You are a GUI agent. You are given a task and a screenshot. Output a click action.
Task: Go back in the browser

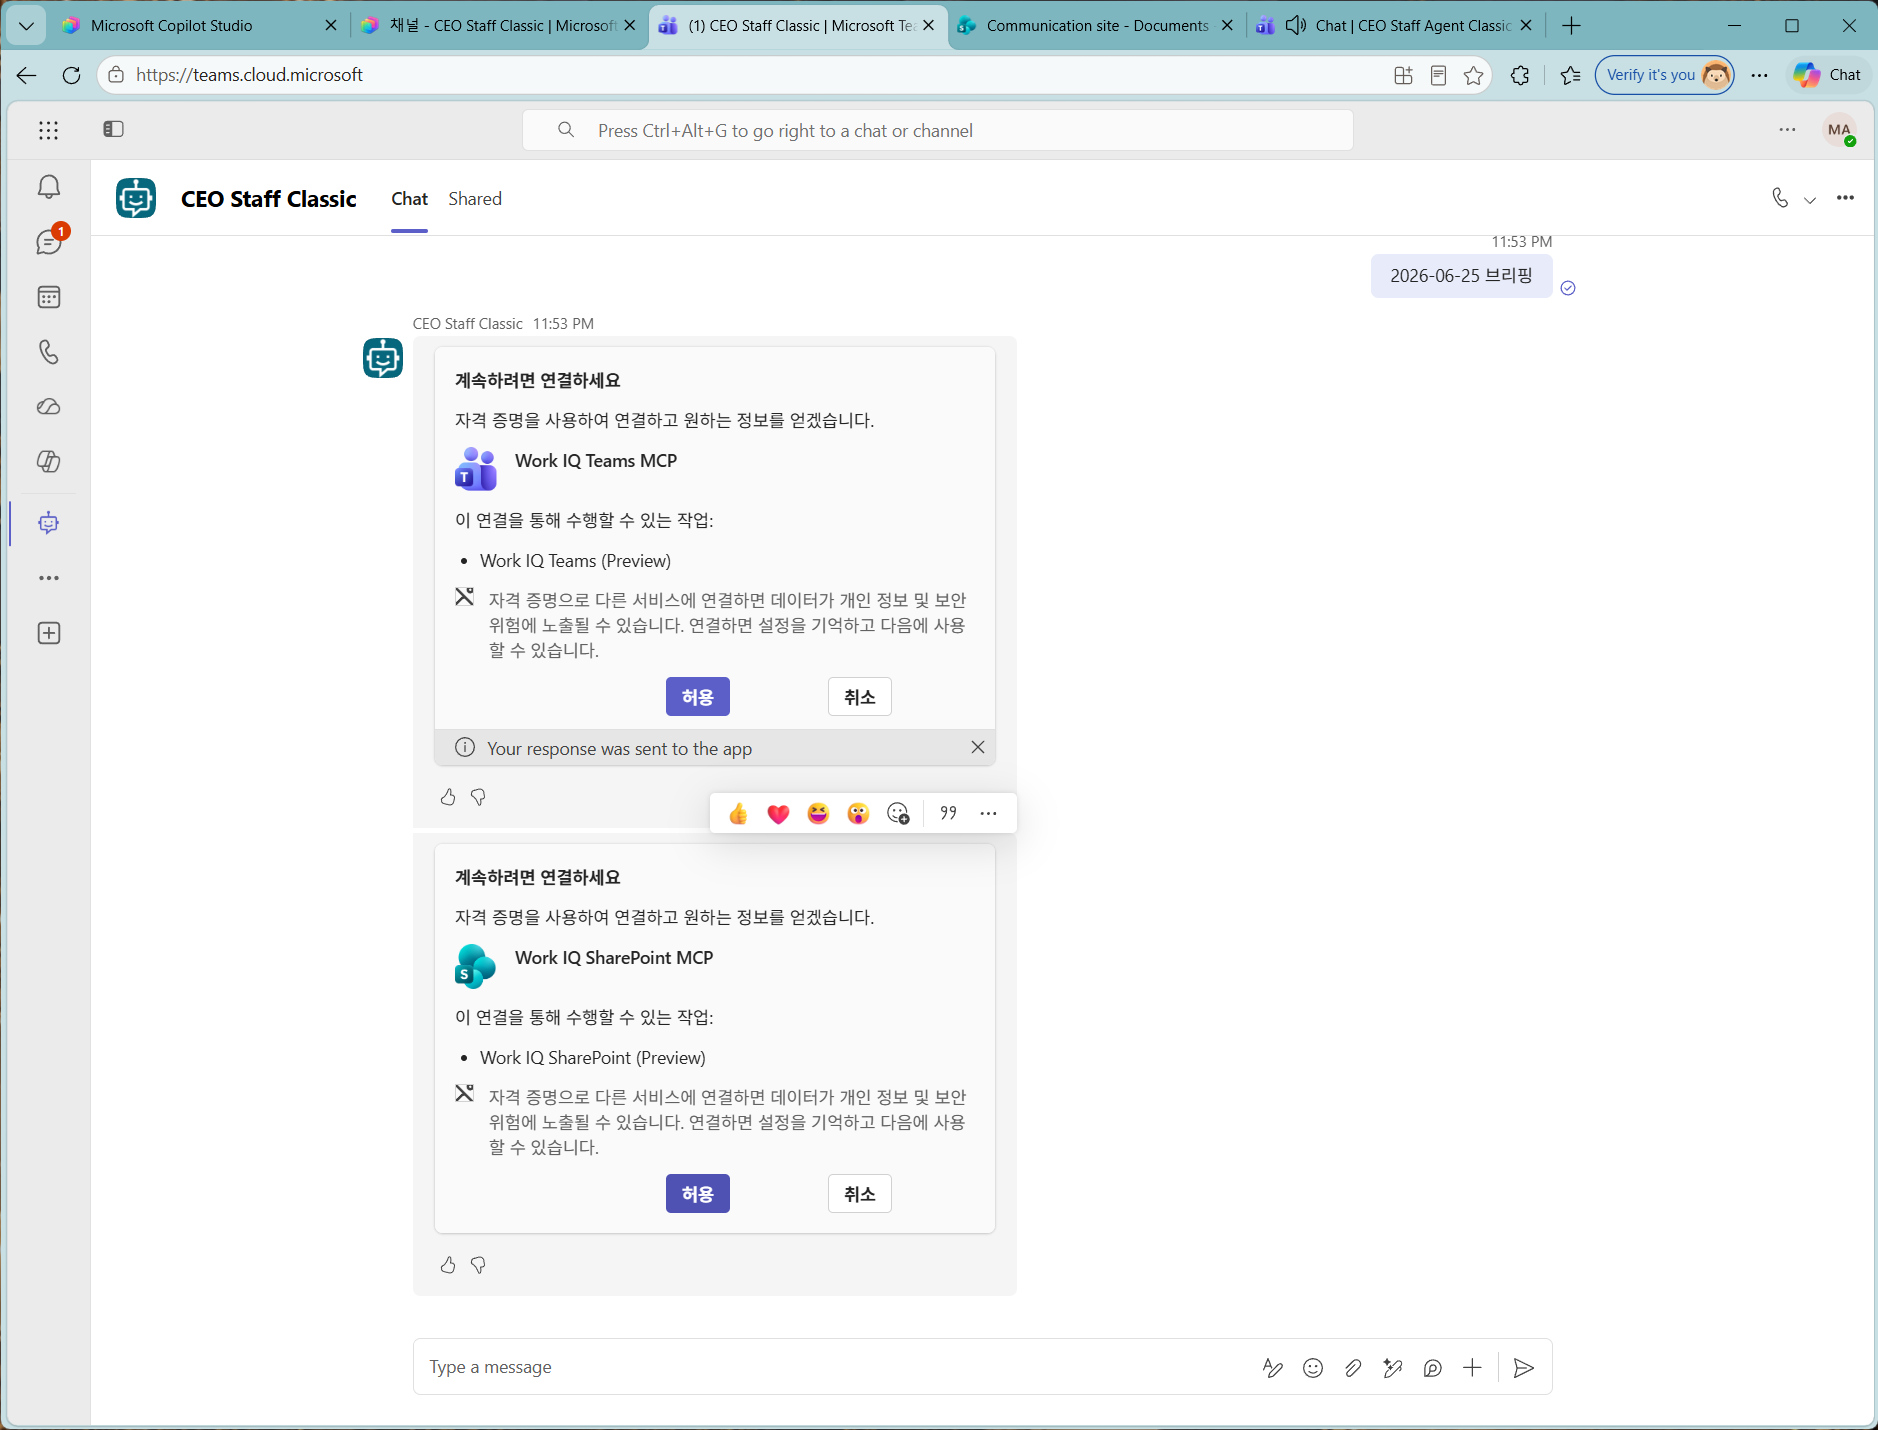click(x=27, y=75)
